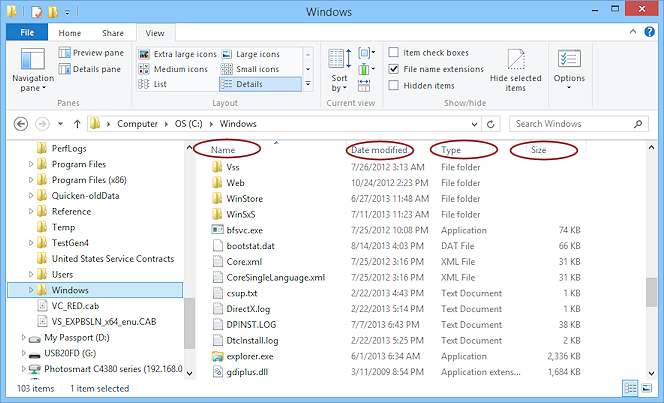Sort by the Size column header
Viewport: 664px width, 403px height.
pyautogui.click(x=539, y=150)
